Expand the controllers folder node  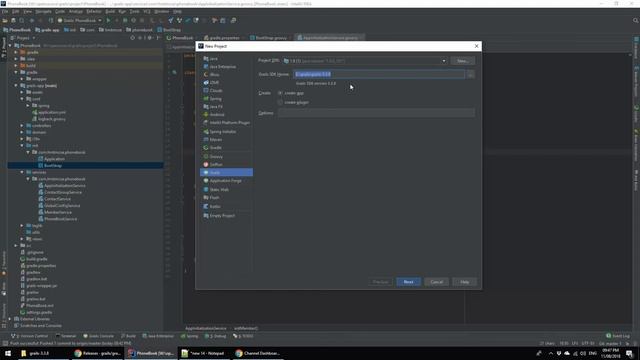coord(22,126)
